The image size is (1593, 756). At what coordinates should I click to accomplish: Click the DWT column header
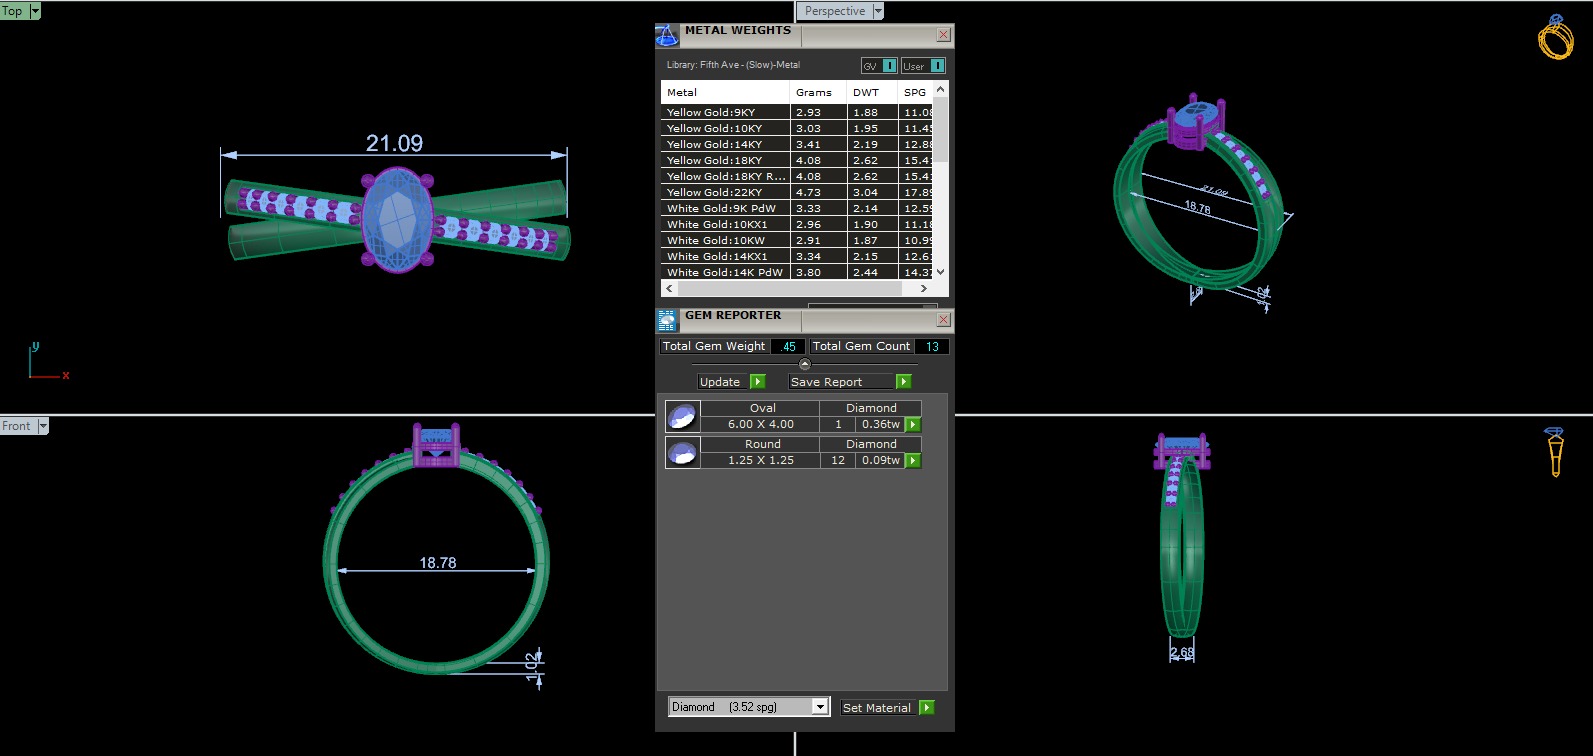click(x=872, y=92)
